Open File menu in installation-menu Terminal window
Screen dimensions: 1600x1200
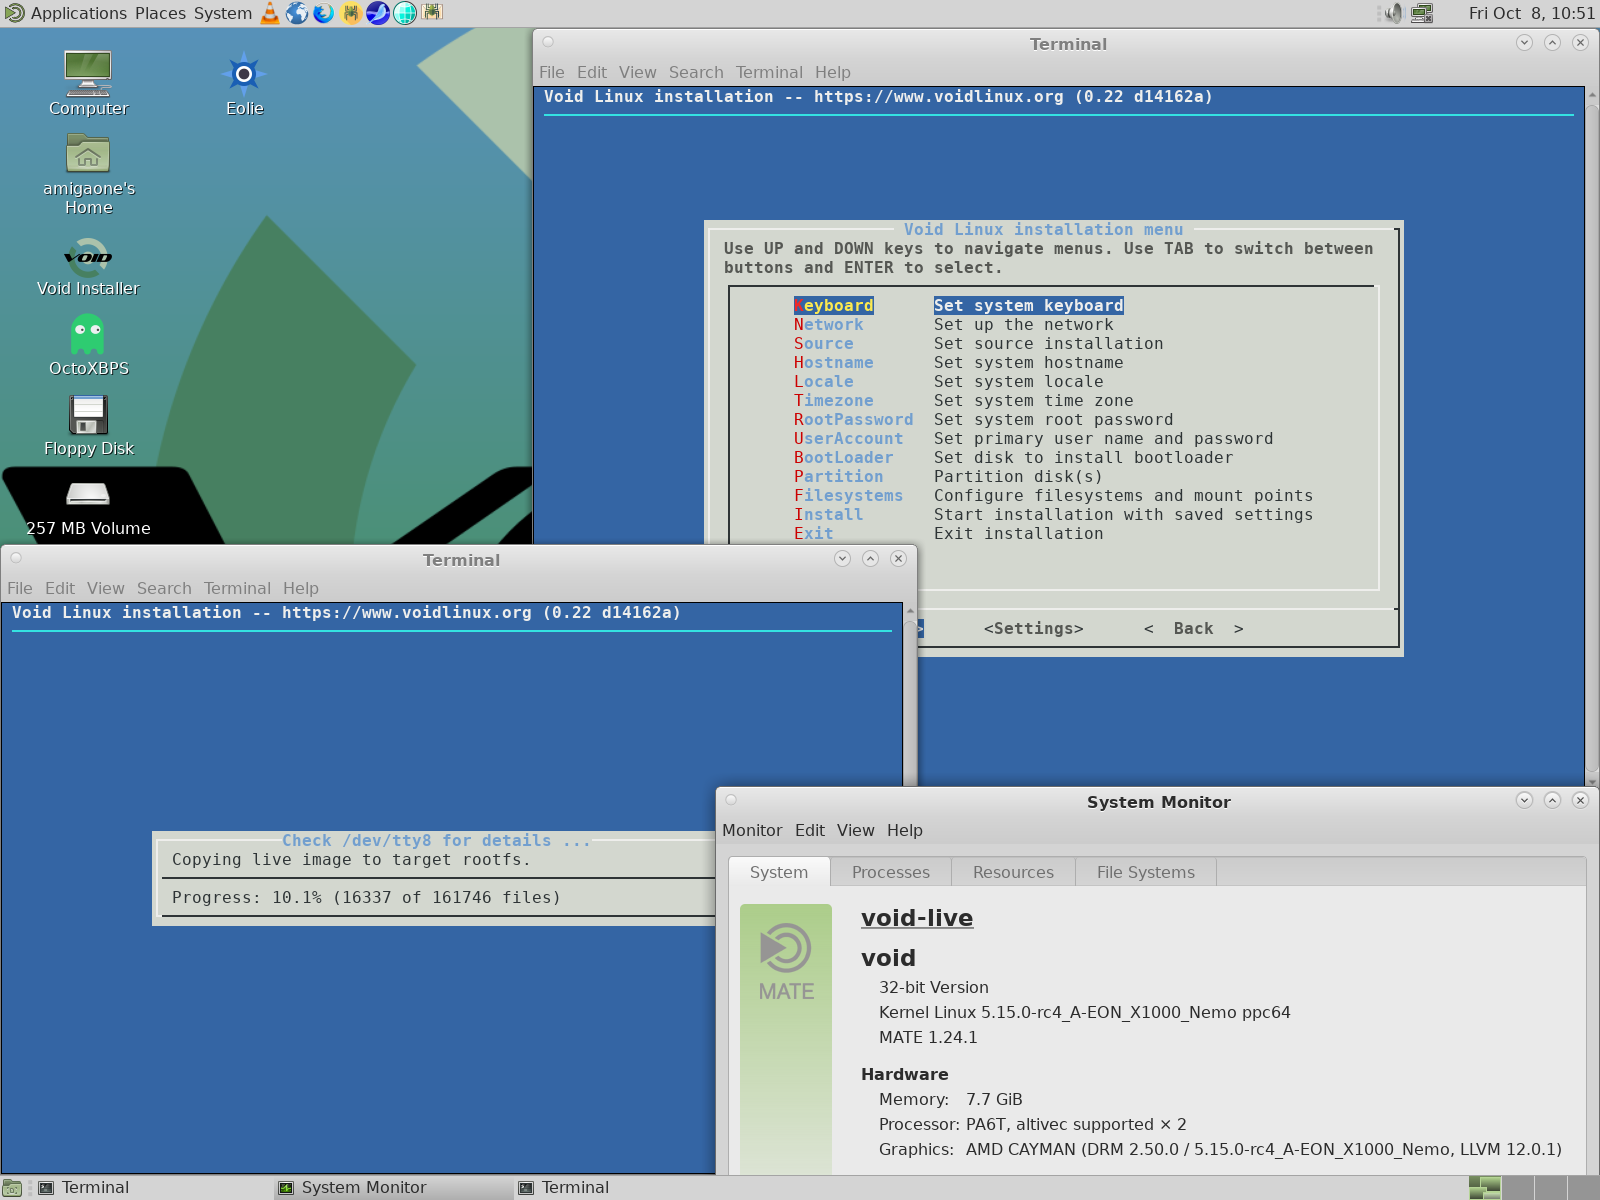click(552, 72)
